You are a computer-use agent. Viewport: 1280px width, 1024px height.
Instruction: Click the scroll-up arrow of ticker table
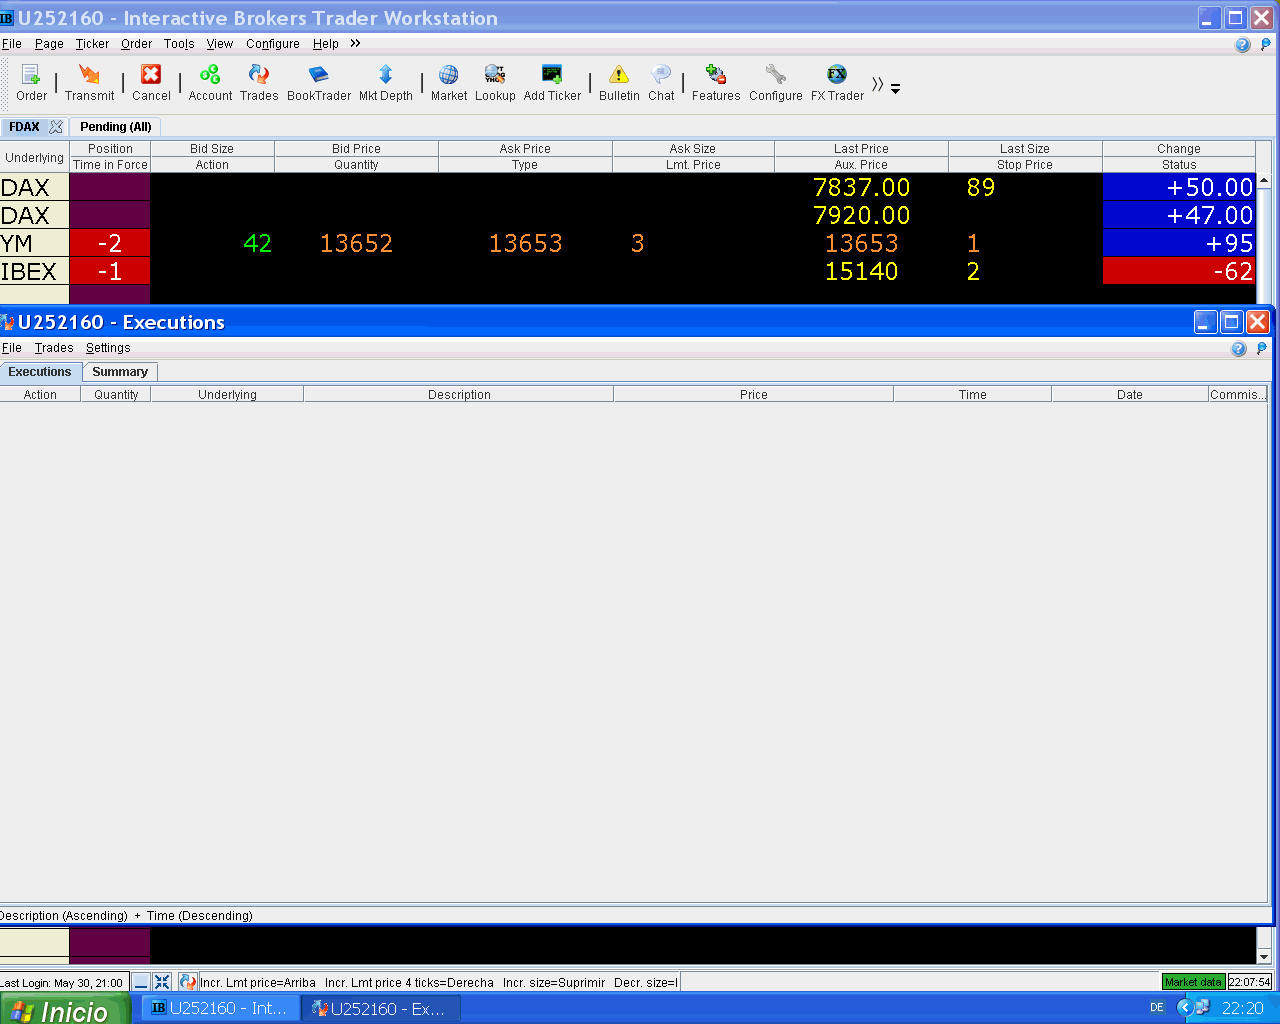1264,181
